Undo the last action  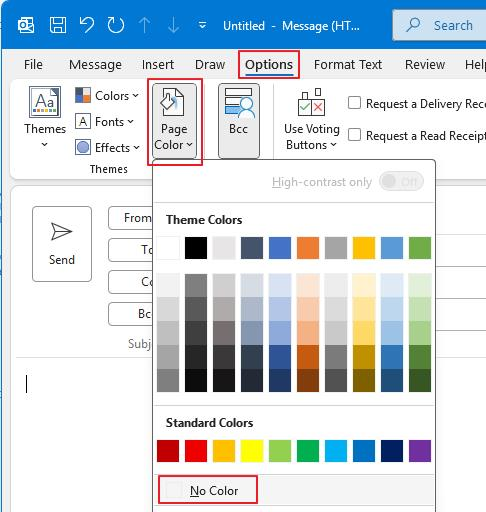point(87,25)
